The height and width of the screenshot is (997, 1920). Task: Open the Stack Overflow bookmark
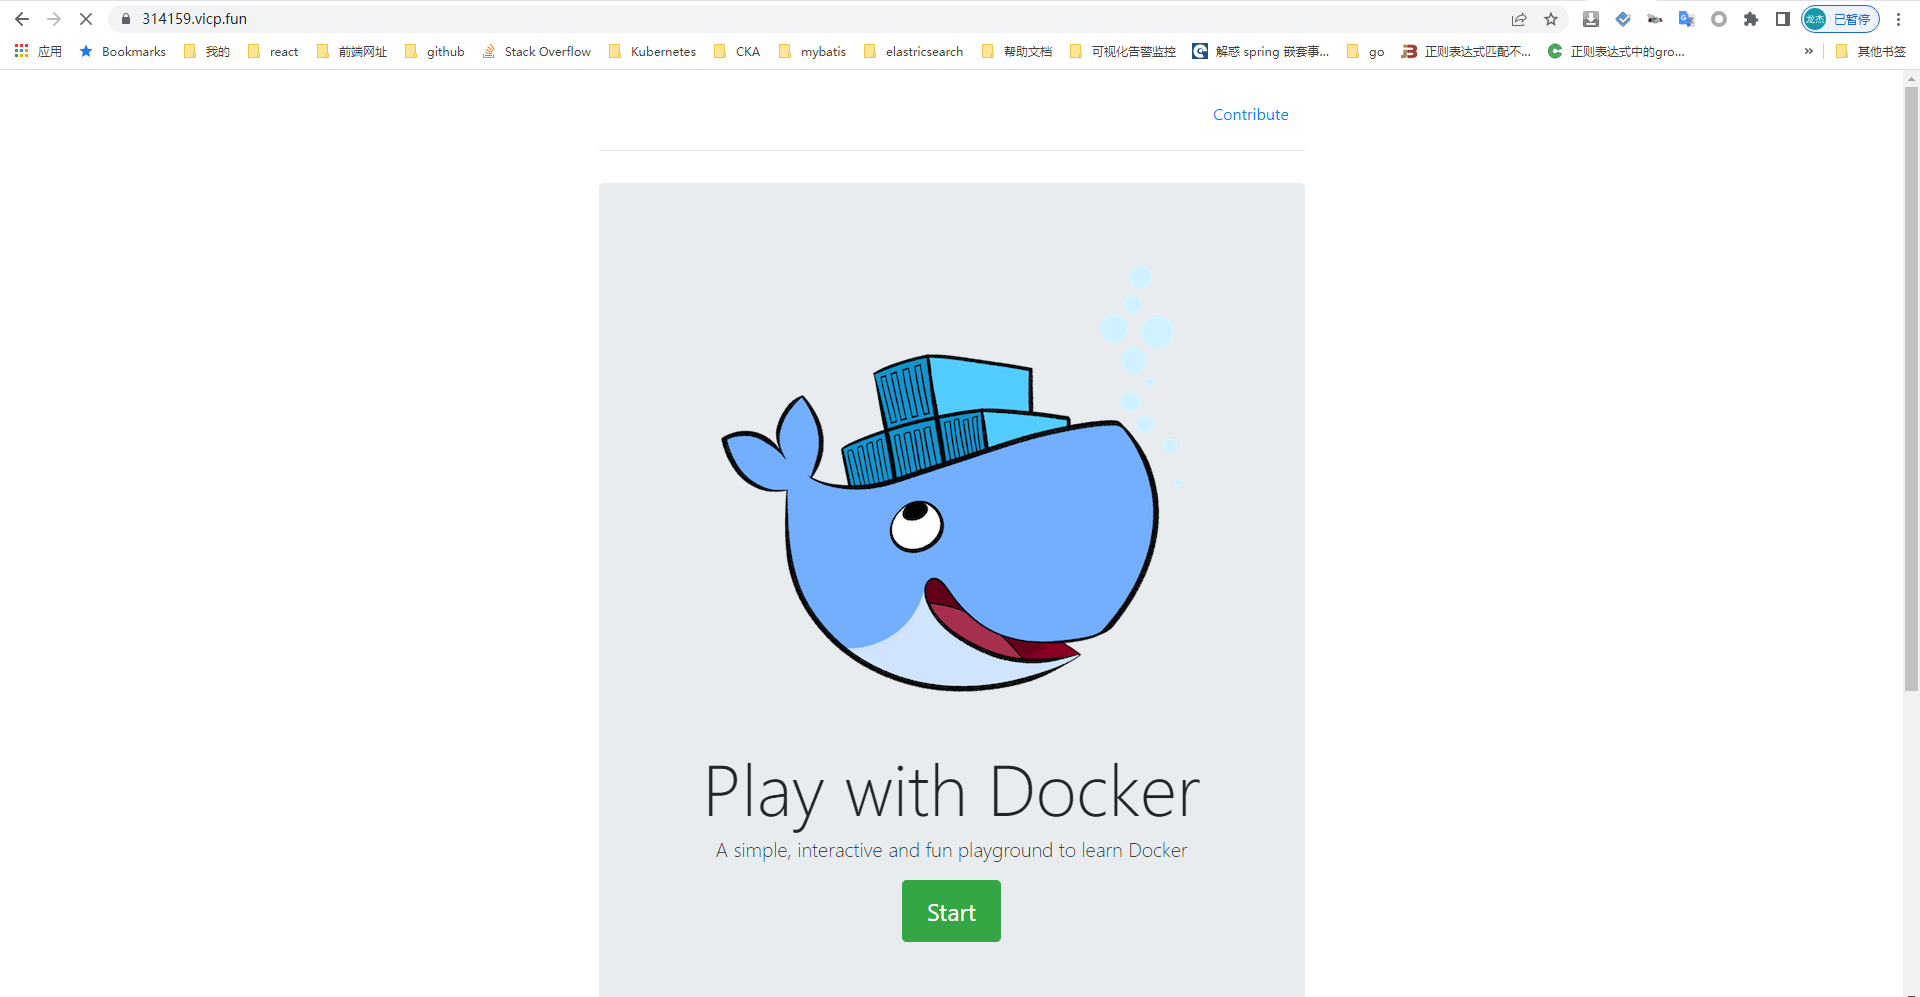click(x=537, y=51)
